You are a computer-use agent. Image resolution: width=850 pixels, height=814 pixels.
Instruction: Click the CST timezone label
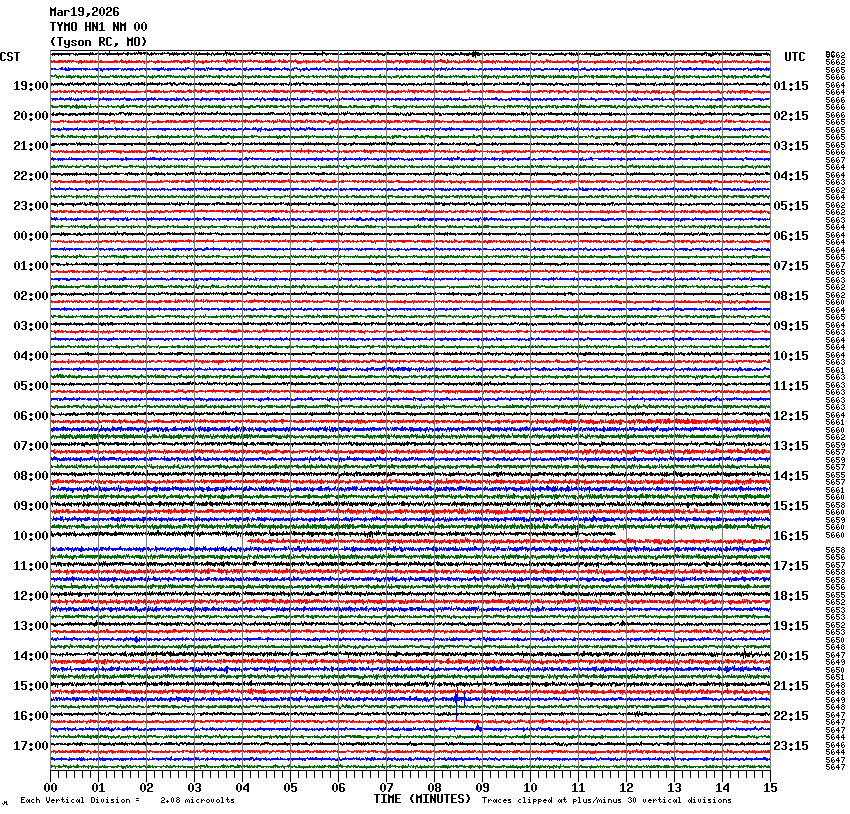10,57
